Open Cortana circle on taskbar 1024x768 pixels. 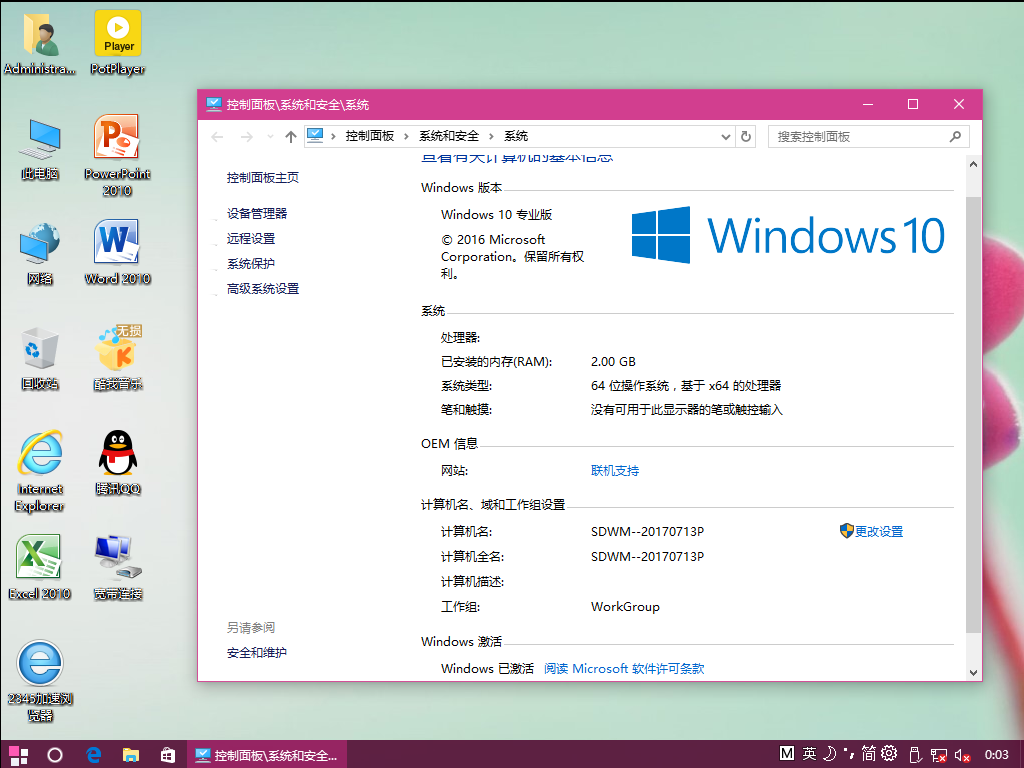56,755
